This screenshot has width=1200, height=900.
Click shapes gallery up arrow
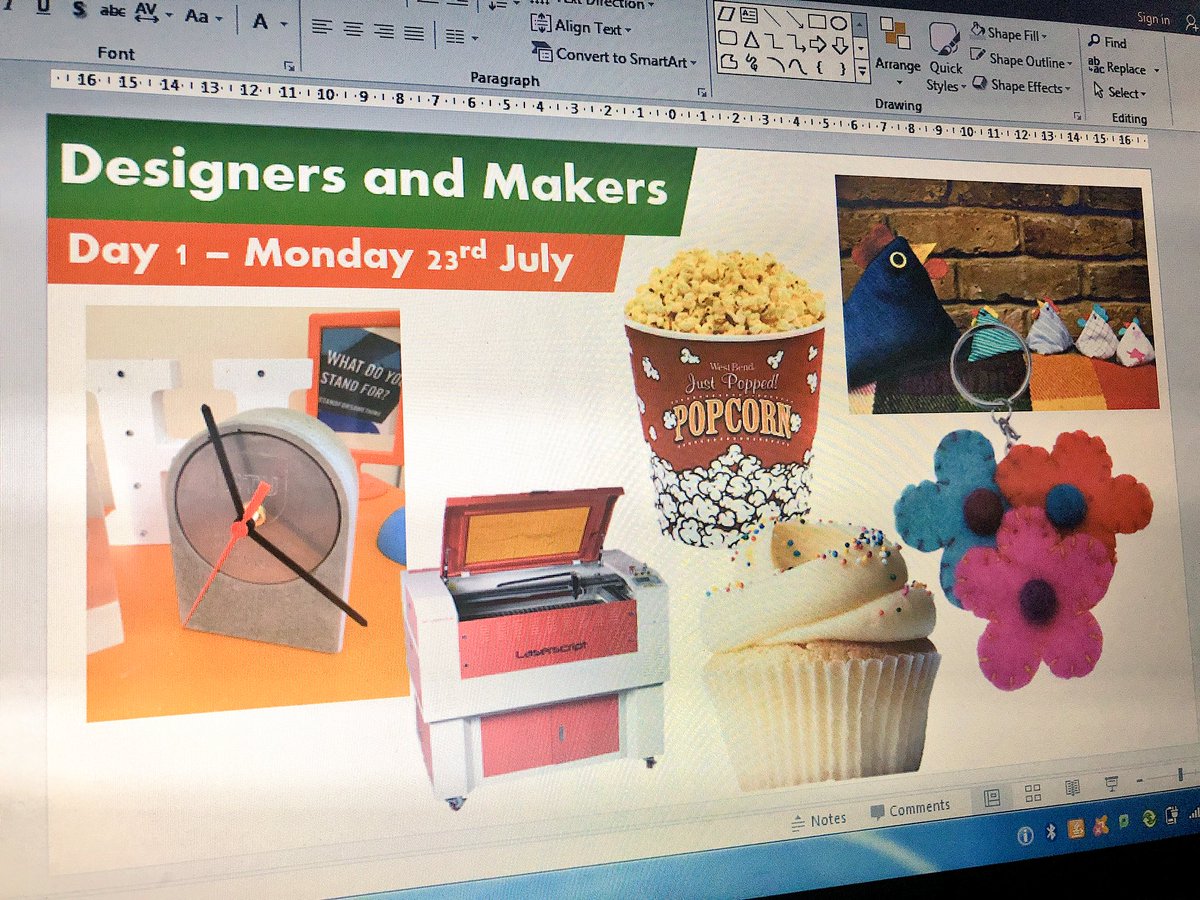coord(862,24)
